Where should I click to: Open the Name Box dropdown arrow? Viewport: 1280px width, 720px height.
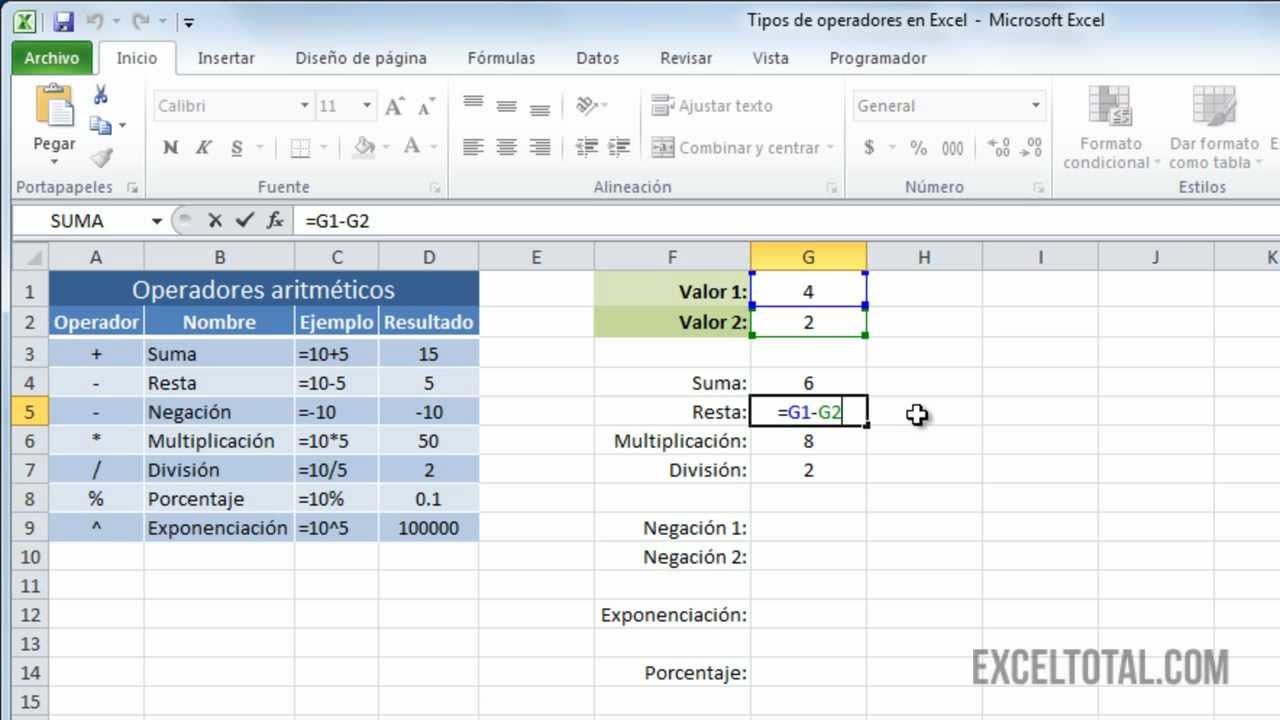pos(157,221)
